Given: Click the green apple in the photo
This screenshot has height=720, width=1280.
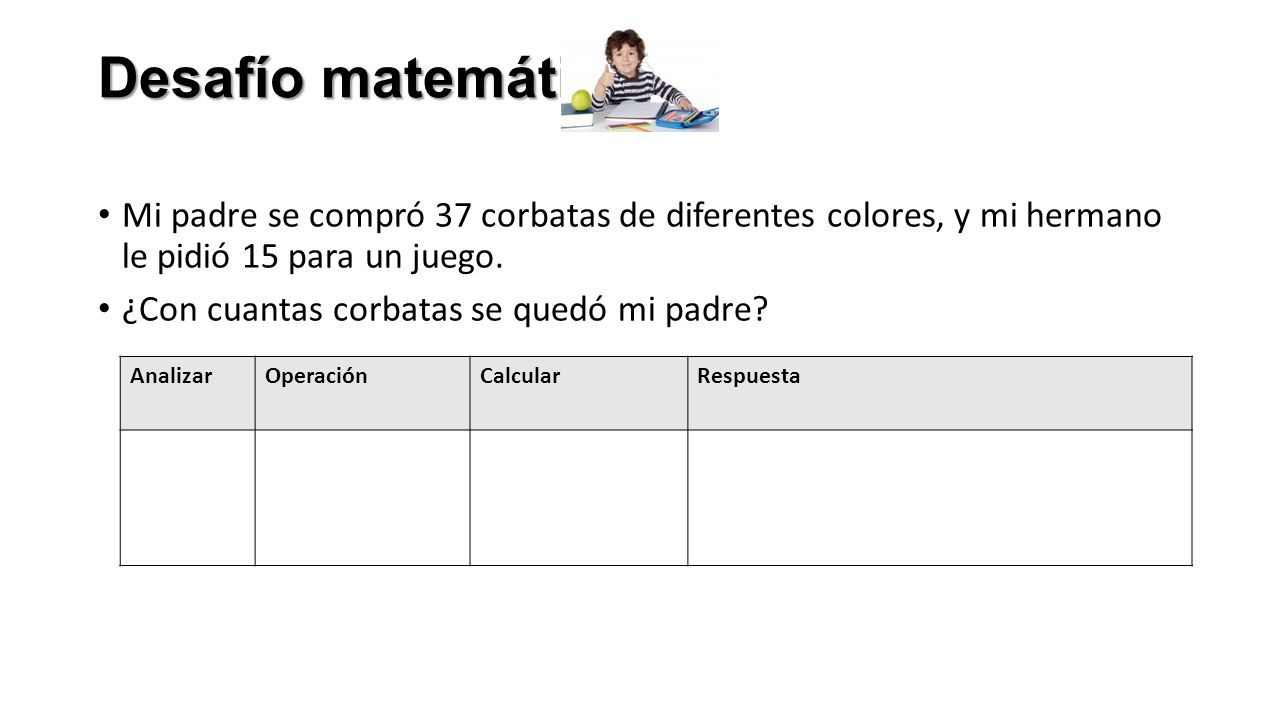Looking at the screenshot, I should (x=580, y=99).
